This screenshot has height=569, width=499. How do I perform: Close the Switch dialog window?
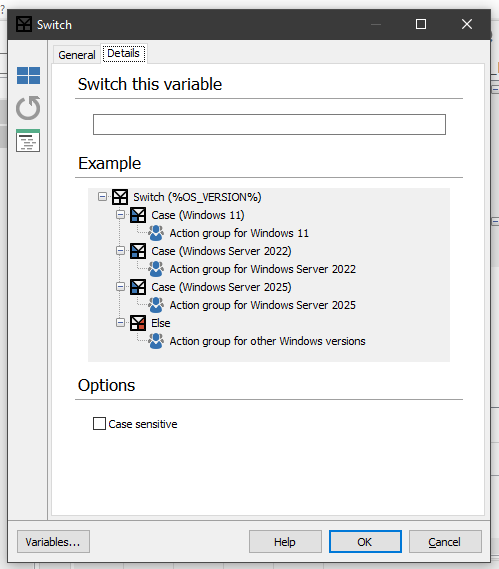click(x=467, y=24)
